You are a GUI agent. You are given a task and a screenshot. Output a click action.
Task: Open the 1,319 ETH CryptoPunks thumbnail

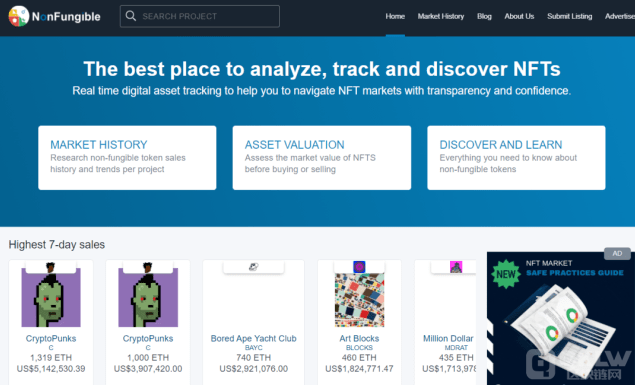pyautogui.click(x=51, y=298)
